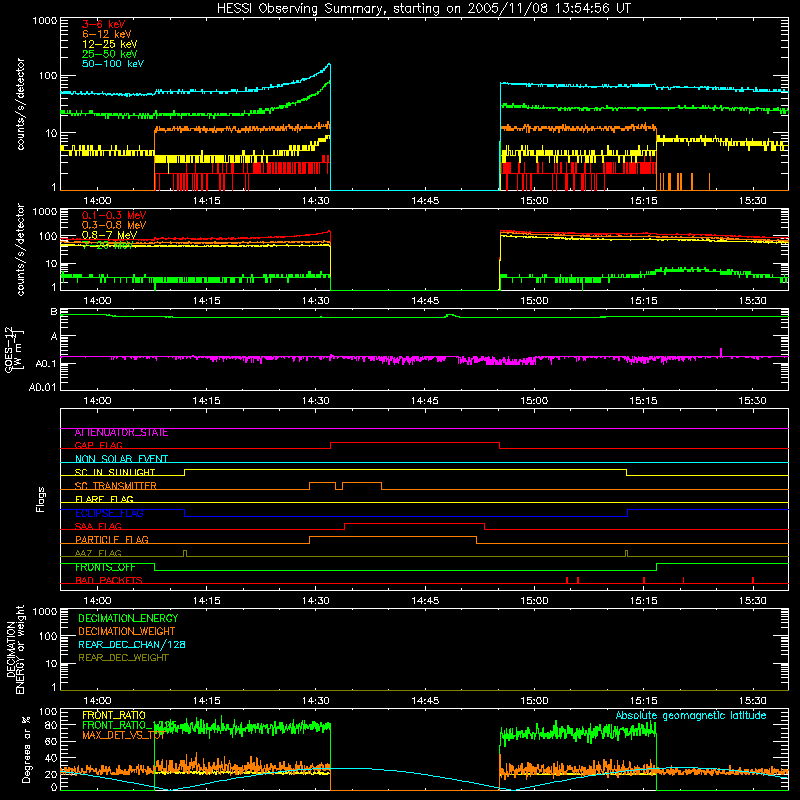Click the "HESSI Observing Summary" plot title
The image size is (800, 800).
423,8
